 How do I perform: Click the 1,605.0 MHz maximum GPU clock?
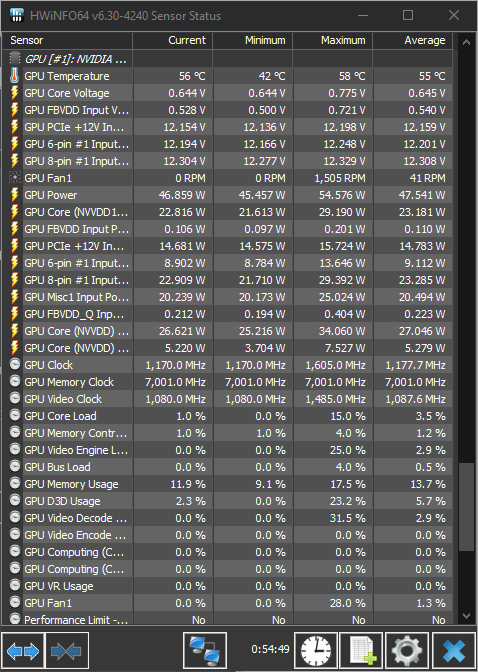coord(335,365)
